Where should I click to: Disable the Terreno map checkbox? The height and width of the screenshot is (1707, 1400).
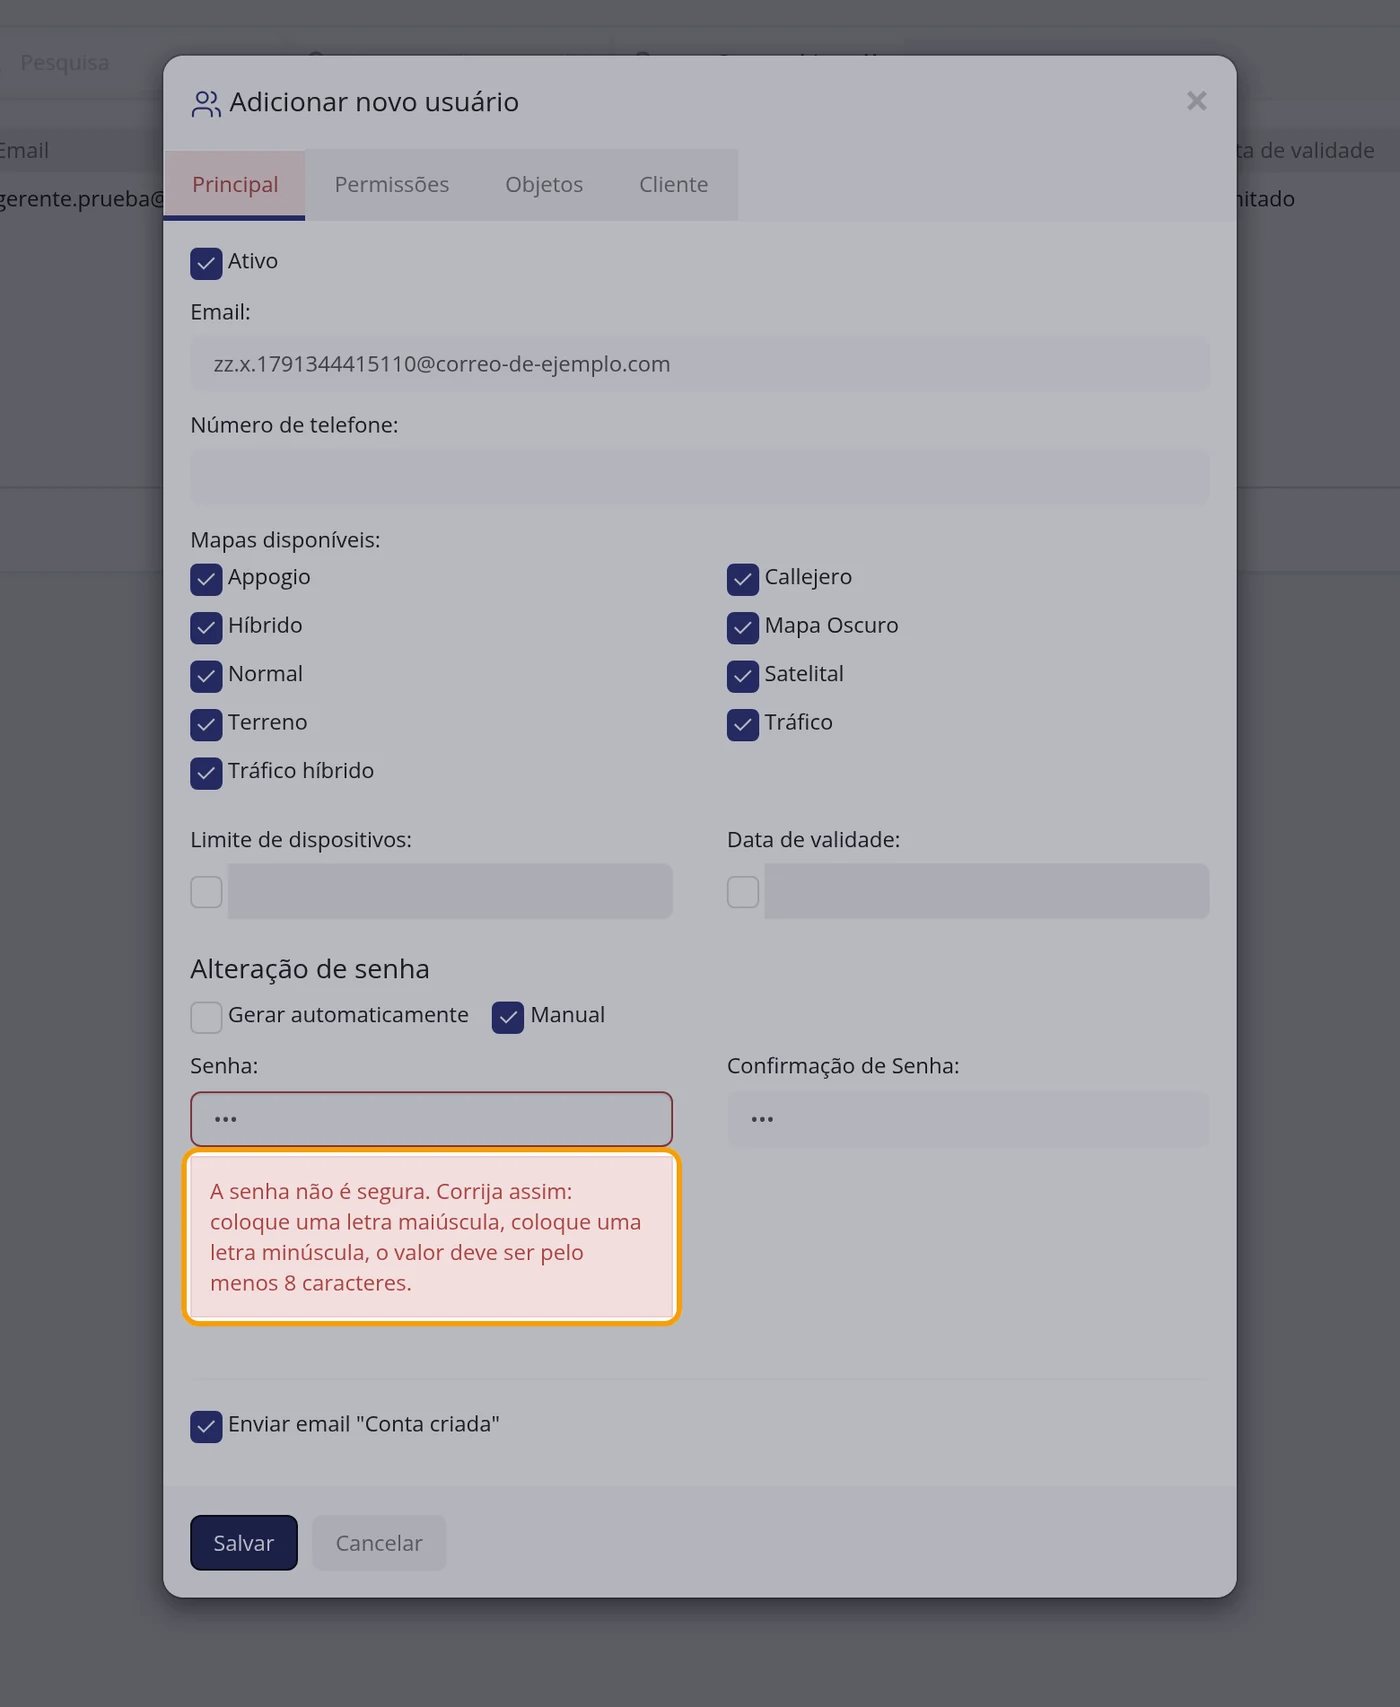point(206,724)
